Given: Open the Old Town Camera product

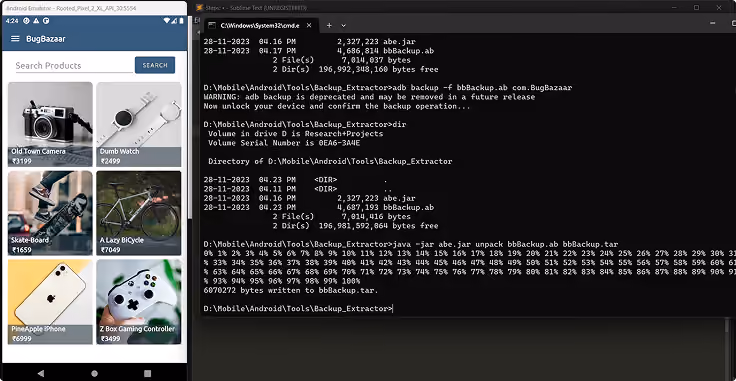Looking at the screenshot, I should coord(50,124).
